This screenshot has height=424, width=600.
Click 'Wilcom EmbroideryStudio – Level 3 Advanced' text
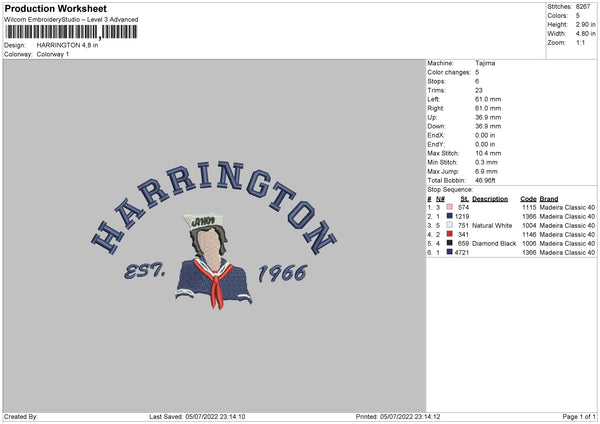pos(71,20)
